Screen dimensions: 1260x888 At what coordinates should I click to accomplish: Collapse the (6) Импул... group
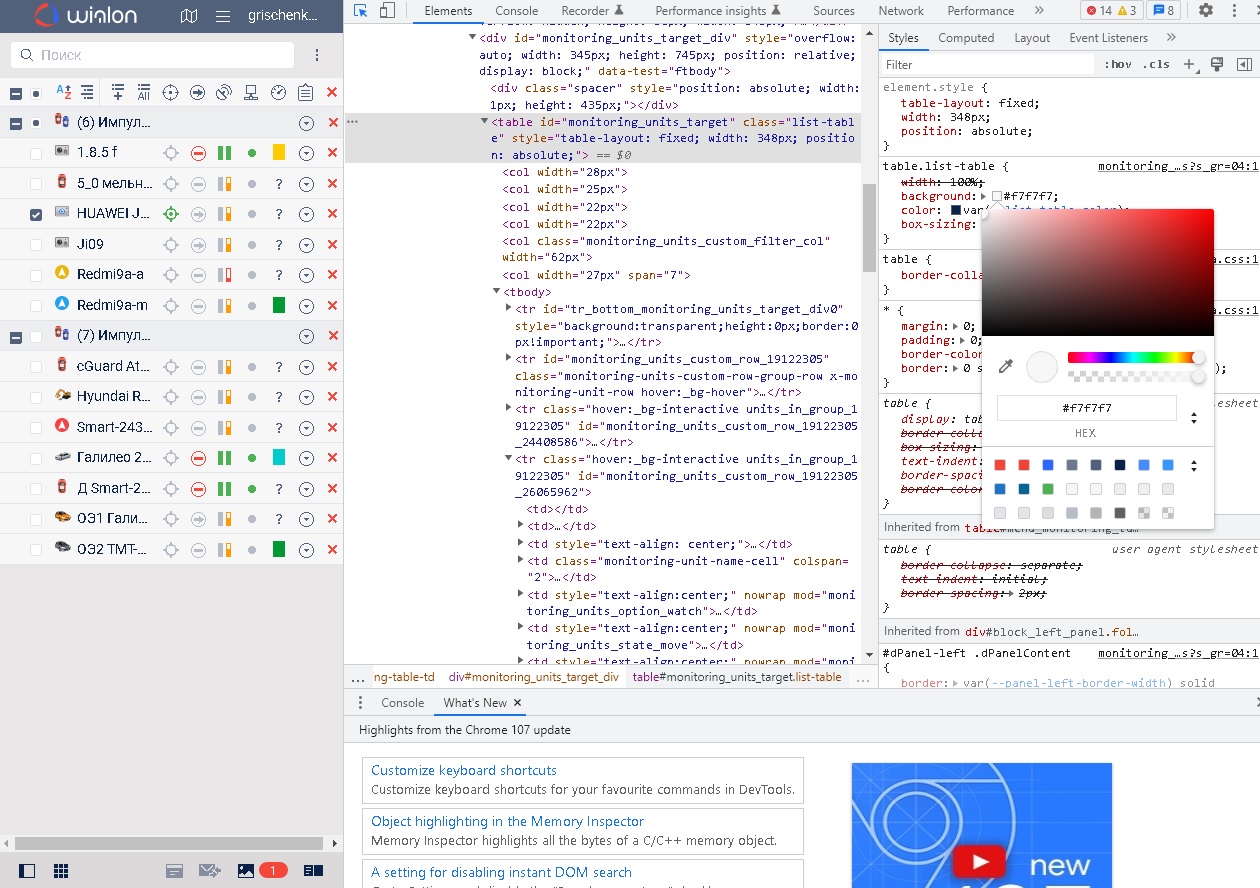16,123
